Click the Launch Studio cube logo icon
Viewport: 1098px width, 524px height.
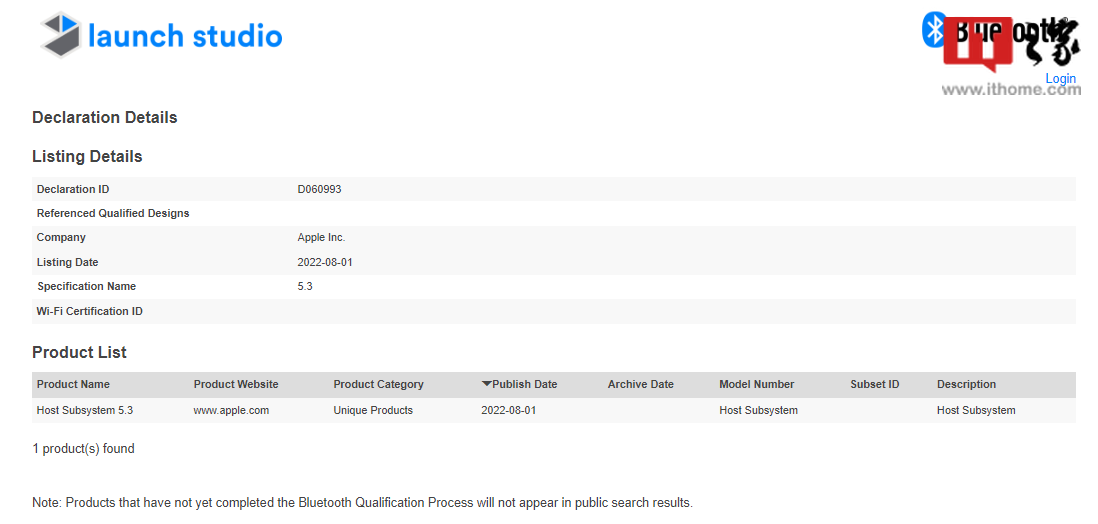point(60,35)
